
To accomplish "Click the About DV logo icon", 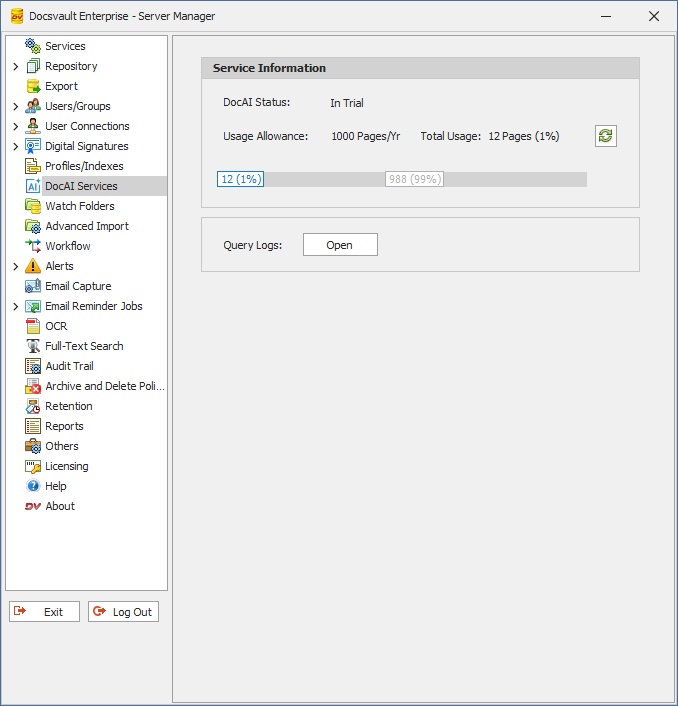I will coord(32,506).
